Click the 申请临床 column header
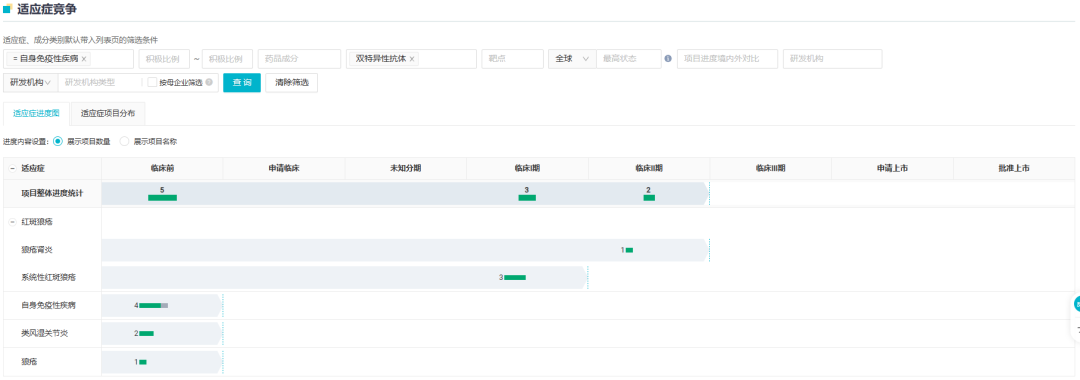The height and width of the screenshot is (380, 1080). coord(284,168)
